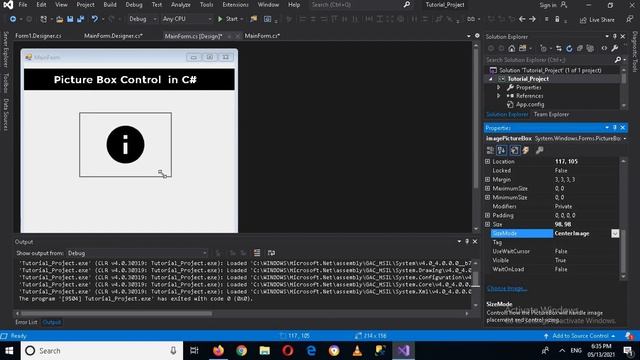Pin the Properties panel auto-hide
Image resolution: width=640 pixels, height=360 pixels.
tap(615, 128)
